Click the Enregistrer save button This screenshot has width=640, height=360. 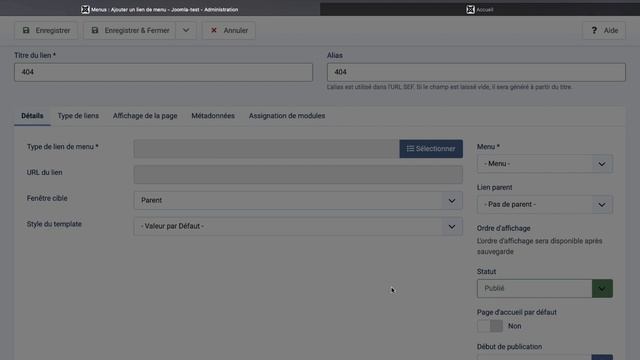coord(46,31)
